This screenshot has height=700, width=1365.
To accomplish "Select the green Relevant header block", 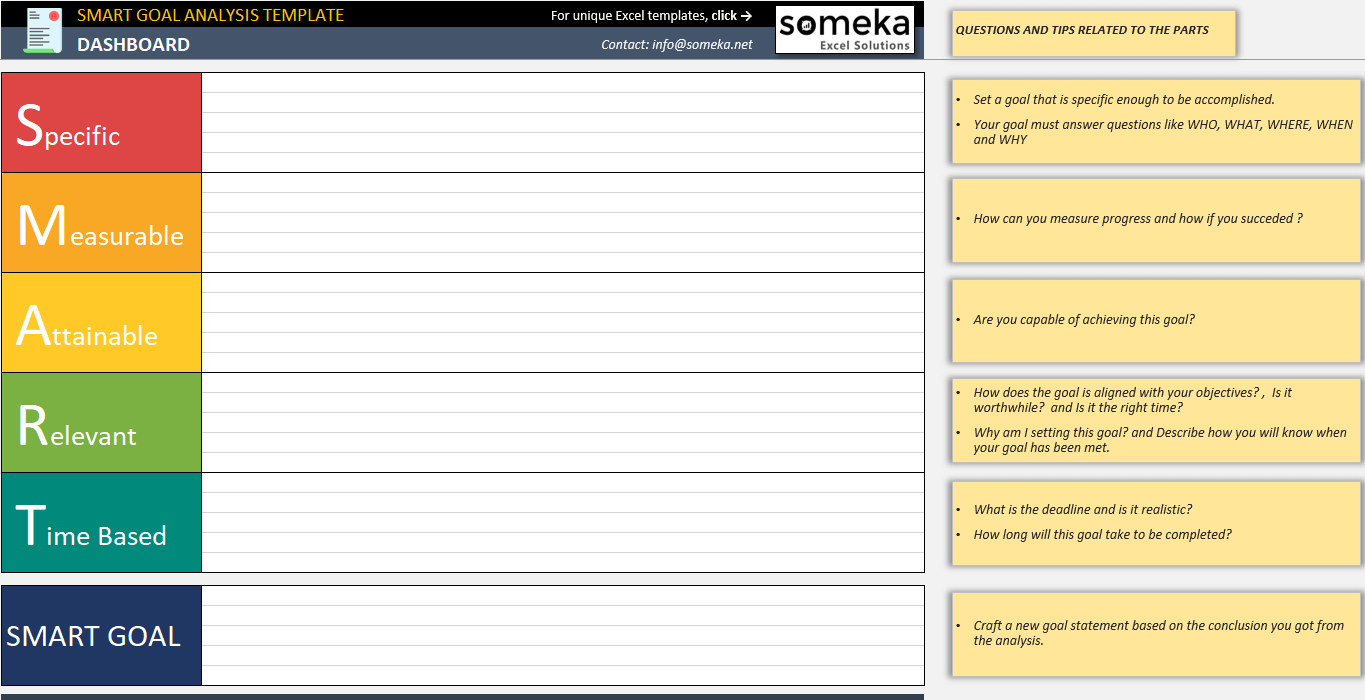I will tap(100, 421).
